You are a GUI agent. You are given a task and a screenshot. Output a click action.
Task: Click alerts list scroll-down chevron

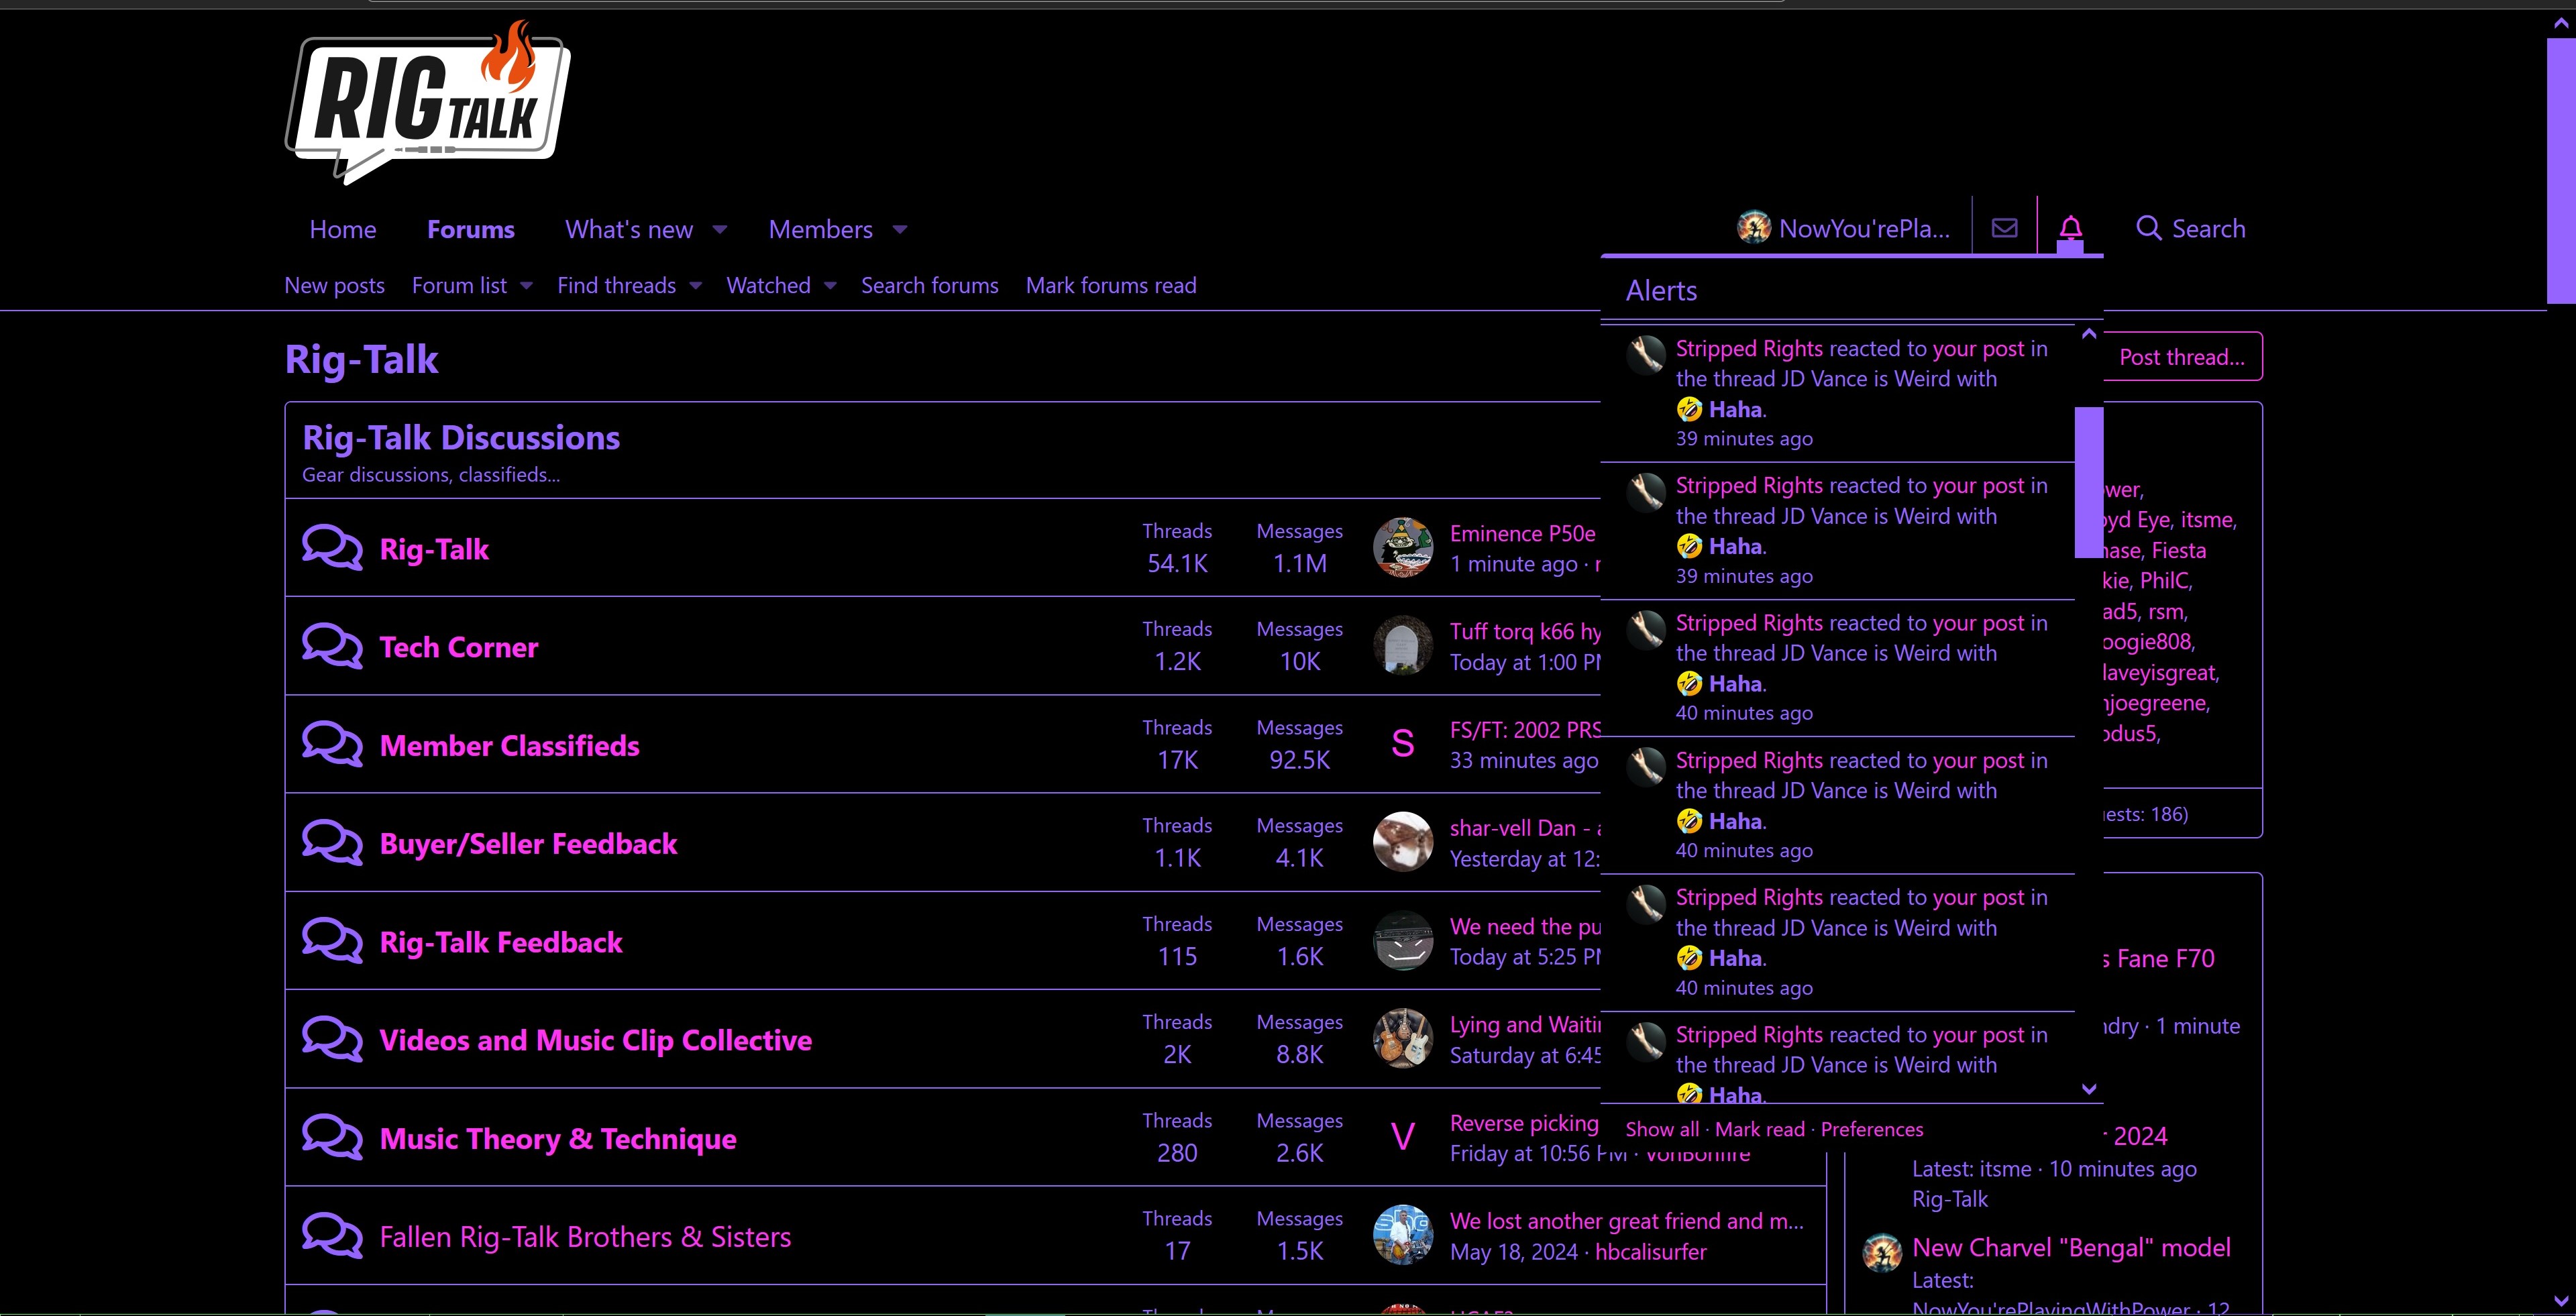click(x=2089, y=1089)
